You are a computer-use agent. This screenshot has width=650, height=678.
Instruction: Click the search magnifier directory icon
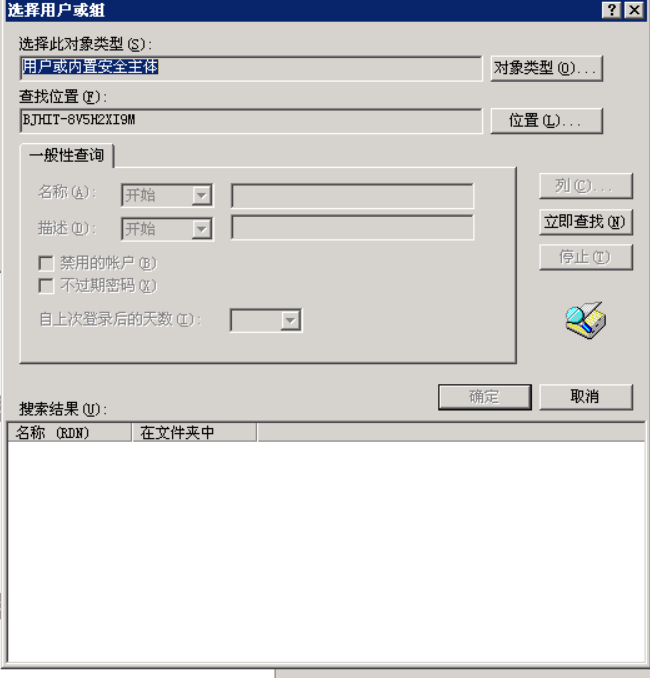pyautogui.click(x=586, y=320)
